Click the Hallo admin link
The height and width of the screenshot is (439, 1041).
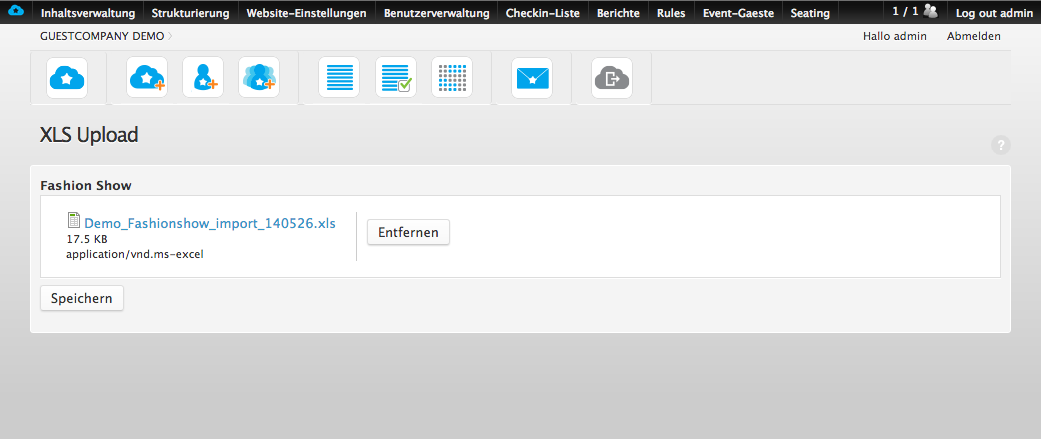(894, 37)
